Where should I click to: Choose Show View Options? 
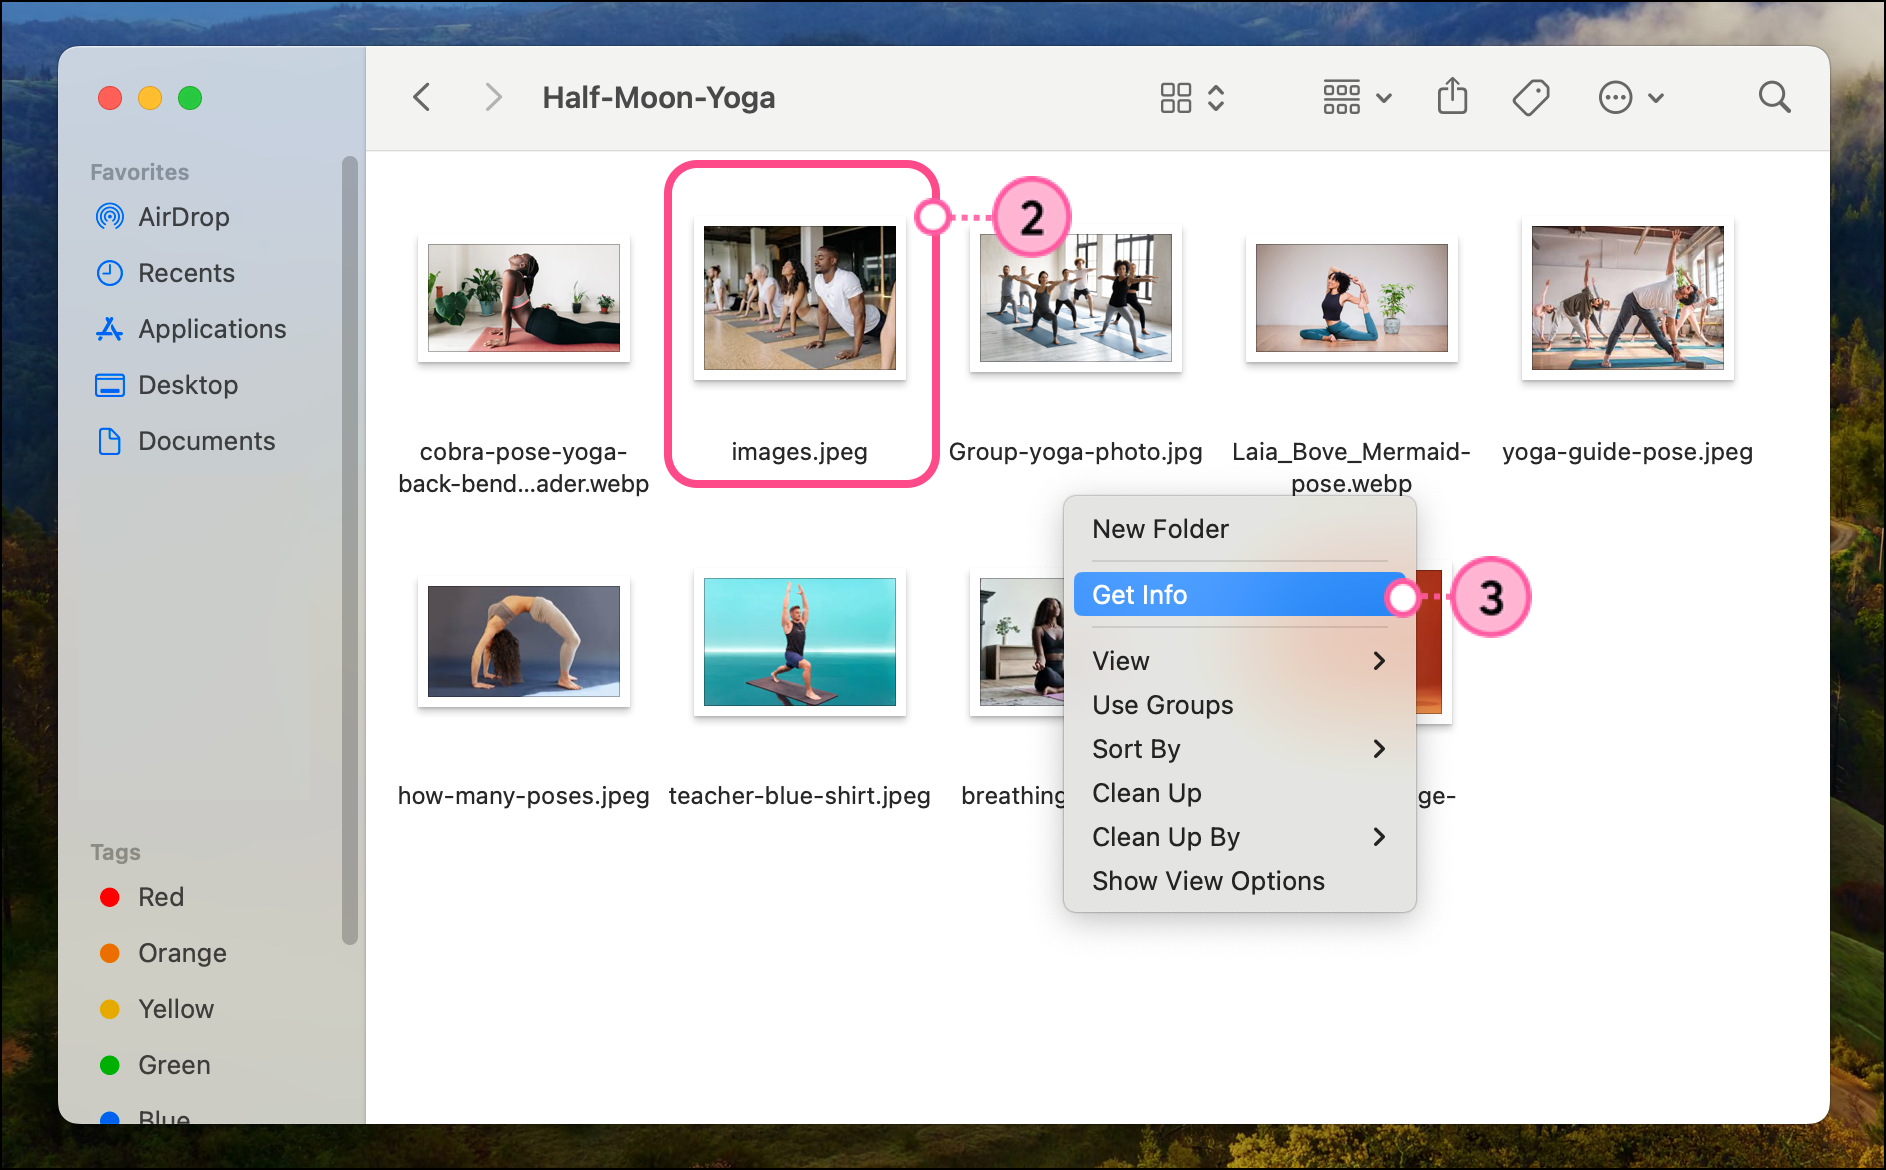(x=1239, y=881)
